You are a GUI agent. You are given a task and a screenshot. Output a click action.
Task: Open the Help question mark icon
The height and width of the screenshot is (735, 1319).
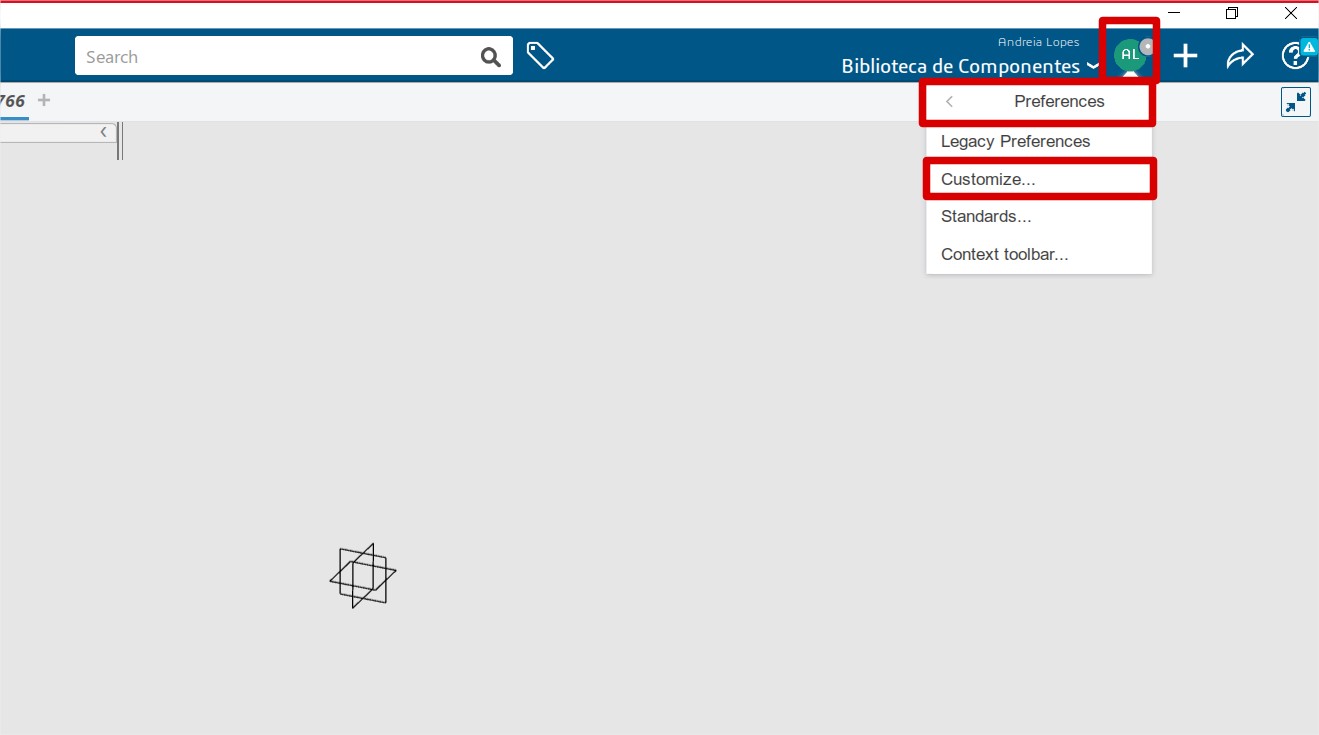(1294, 56)
